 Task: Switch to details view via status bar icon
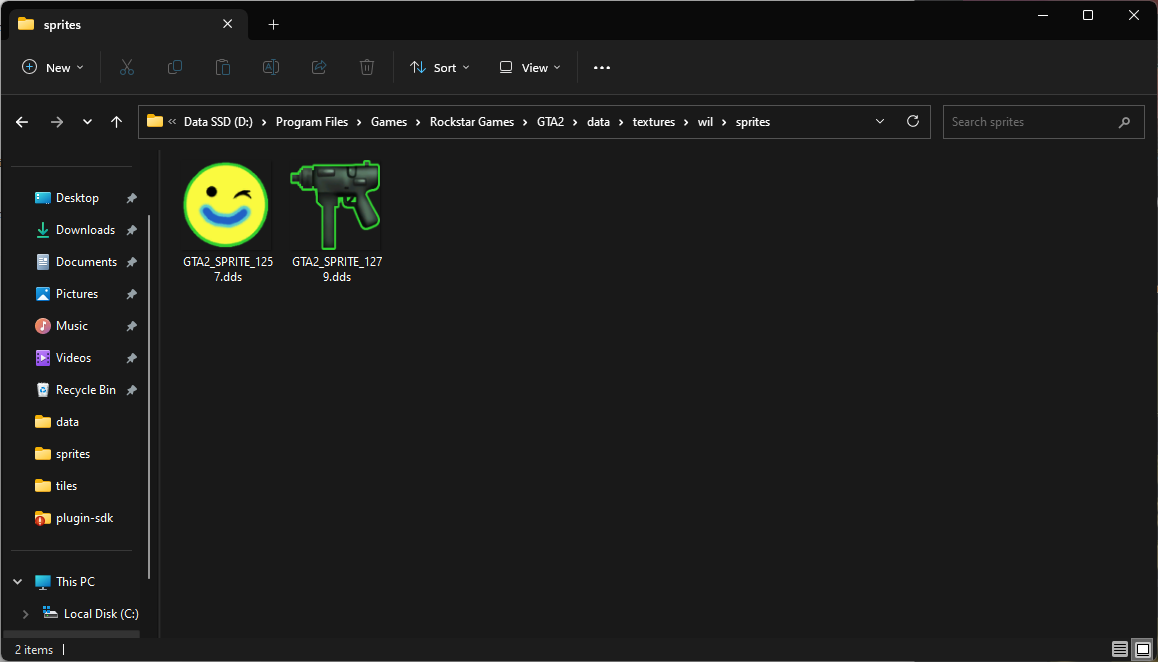pyautogui.click(x=1119, y=649)
